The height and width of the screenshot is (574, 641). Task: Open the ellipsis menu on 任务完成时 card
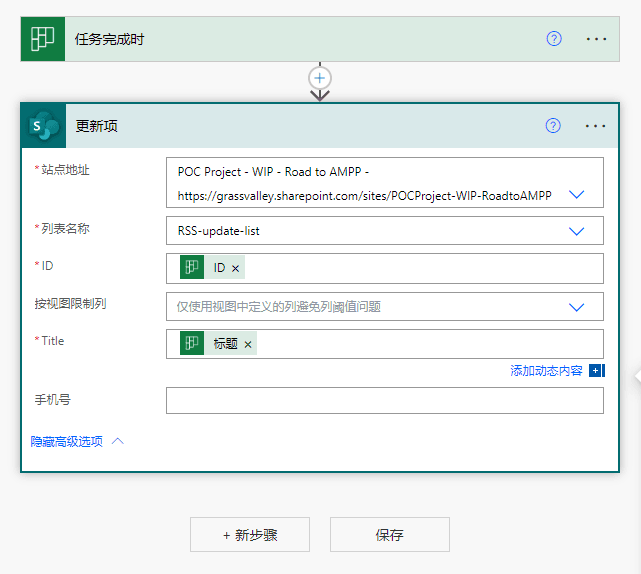pos(596,39)
